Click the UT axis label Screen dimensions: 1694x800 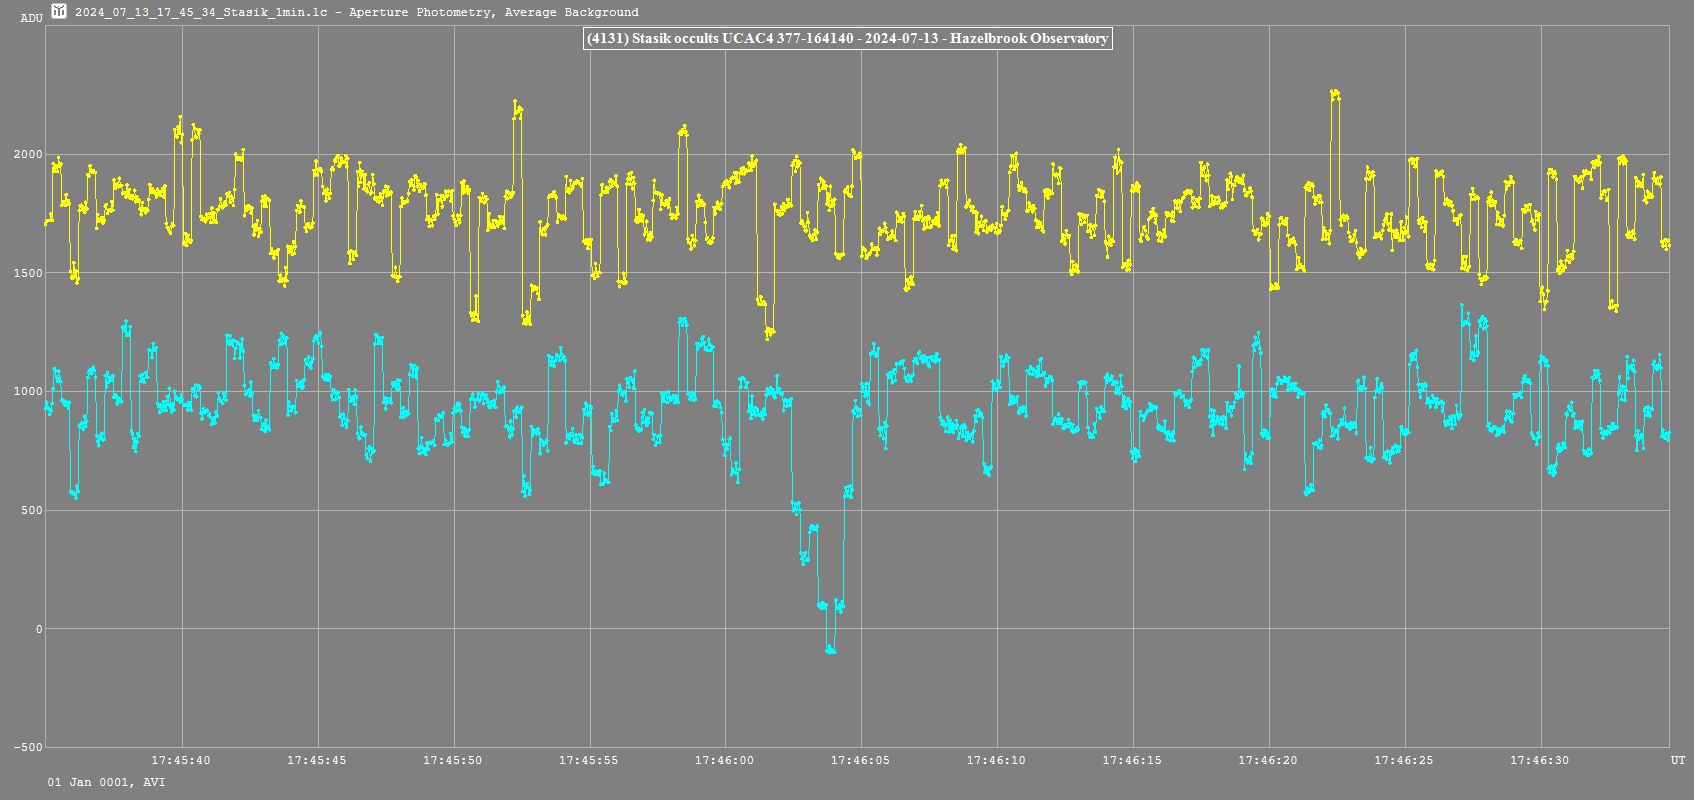(1678, 760)
